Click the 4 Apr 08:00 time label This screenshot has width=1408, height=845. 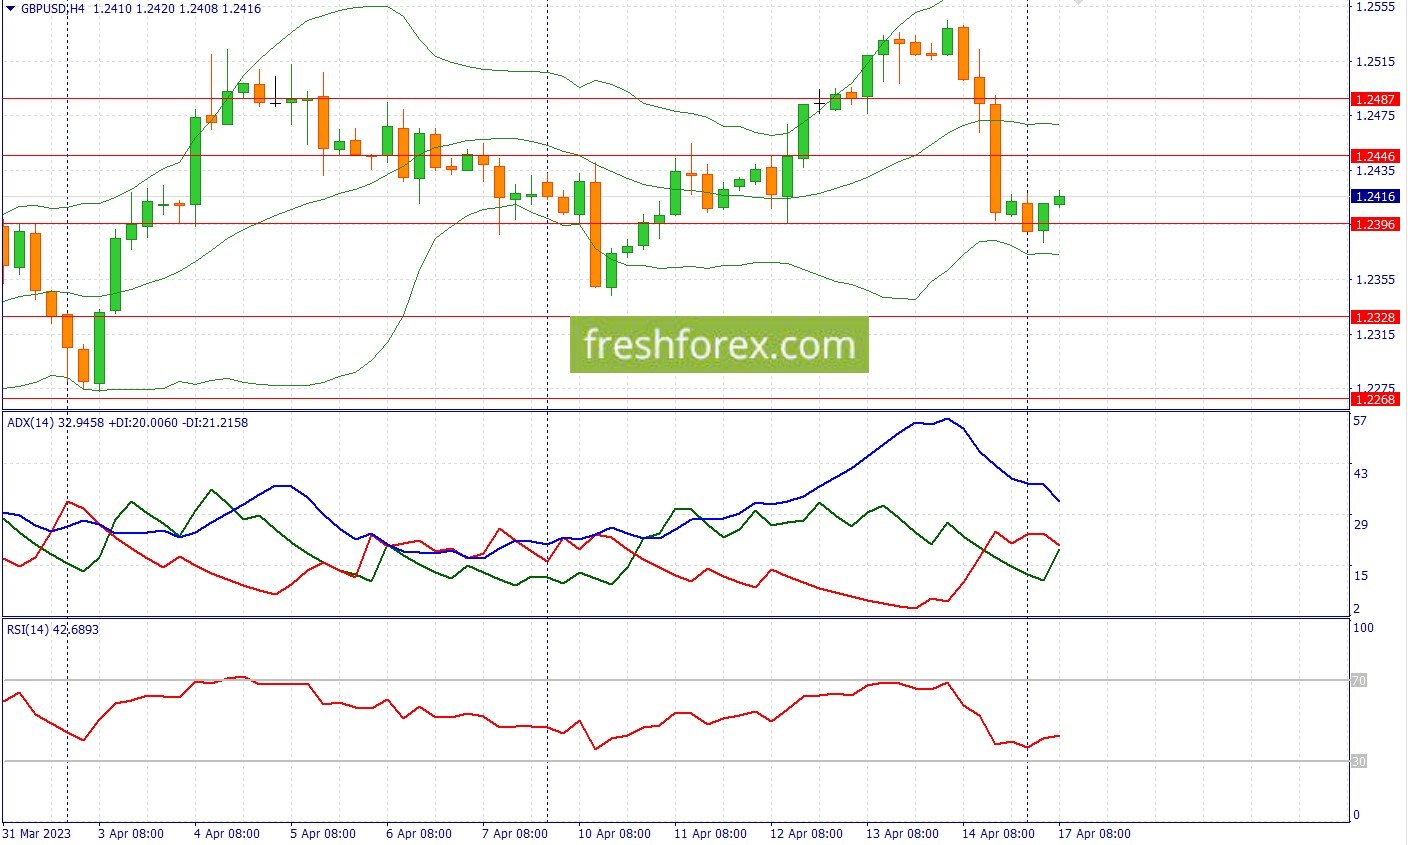click(227, 834)
